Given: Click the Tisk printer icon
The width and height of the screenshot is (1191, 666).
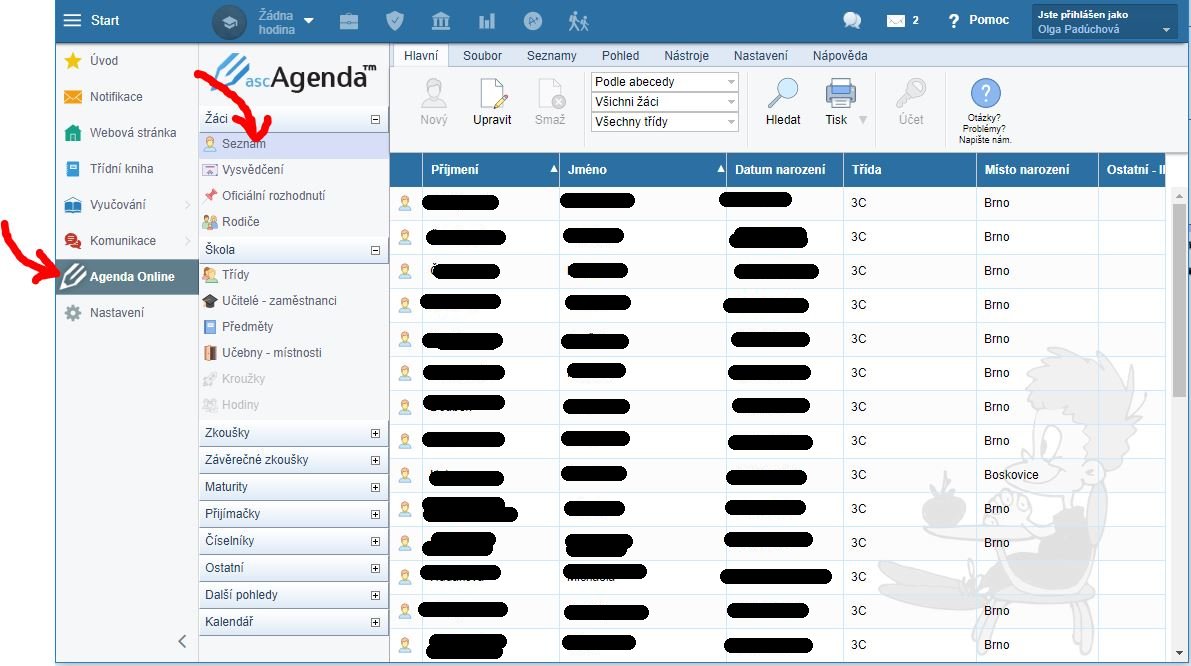Looking at the screenshot, I should pos(841,94).
